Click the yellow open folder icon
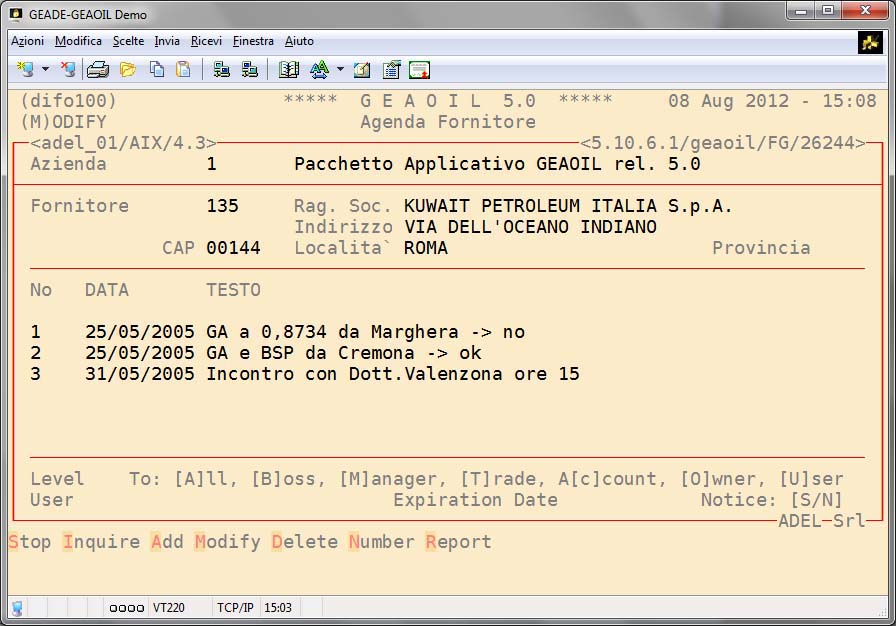This screenshot has height=626, width=896. 127,69
